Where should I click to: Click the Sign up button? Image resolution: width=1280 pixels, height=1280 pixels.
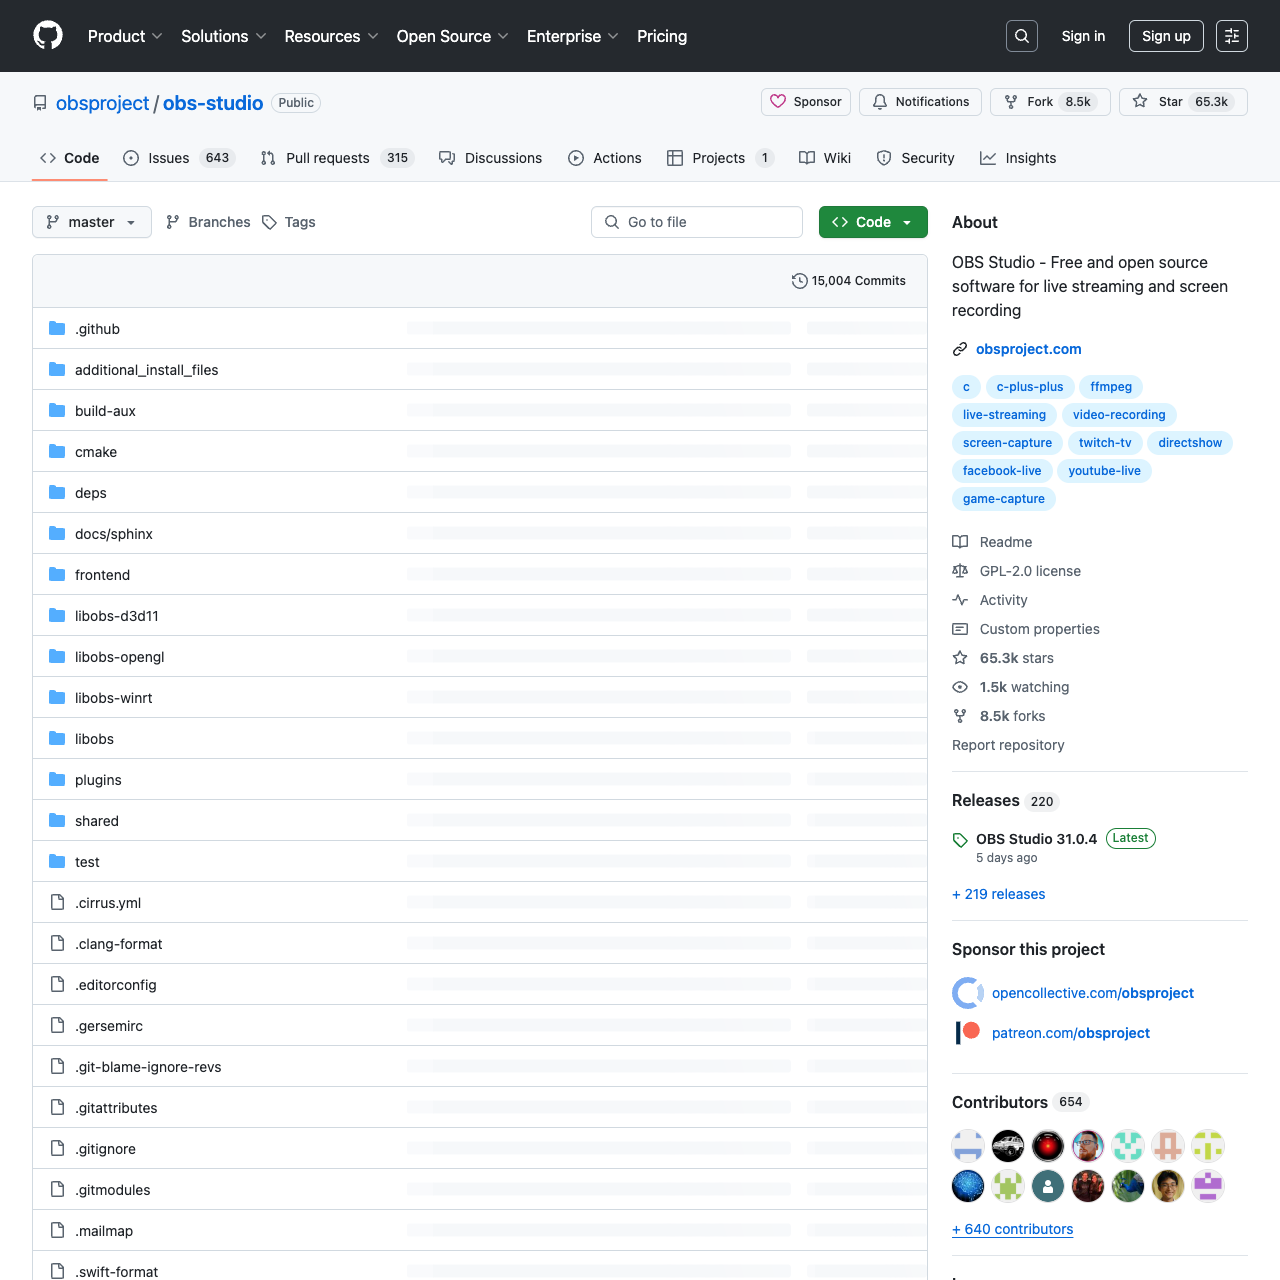1166,36
